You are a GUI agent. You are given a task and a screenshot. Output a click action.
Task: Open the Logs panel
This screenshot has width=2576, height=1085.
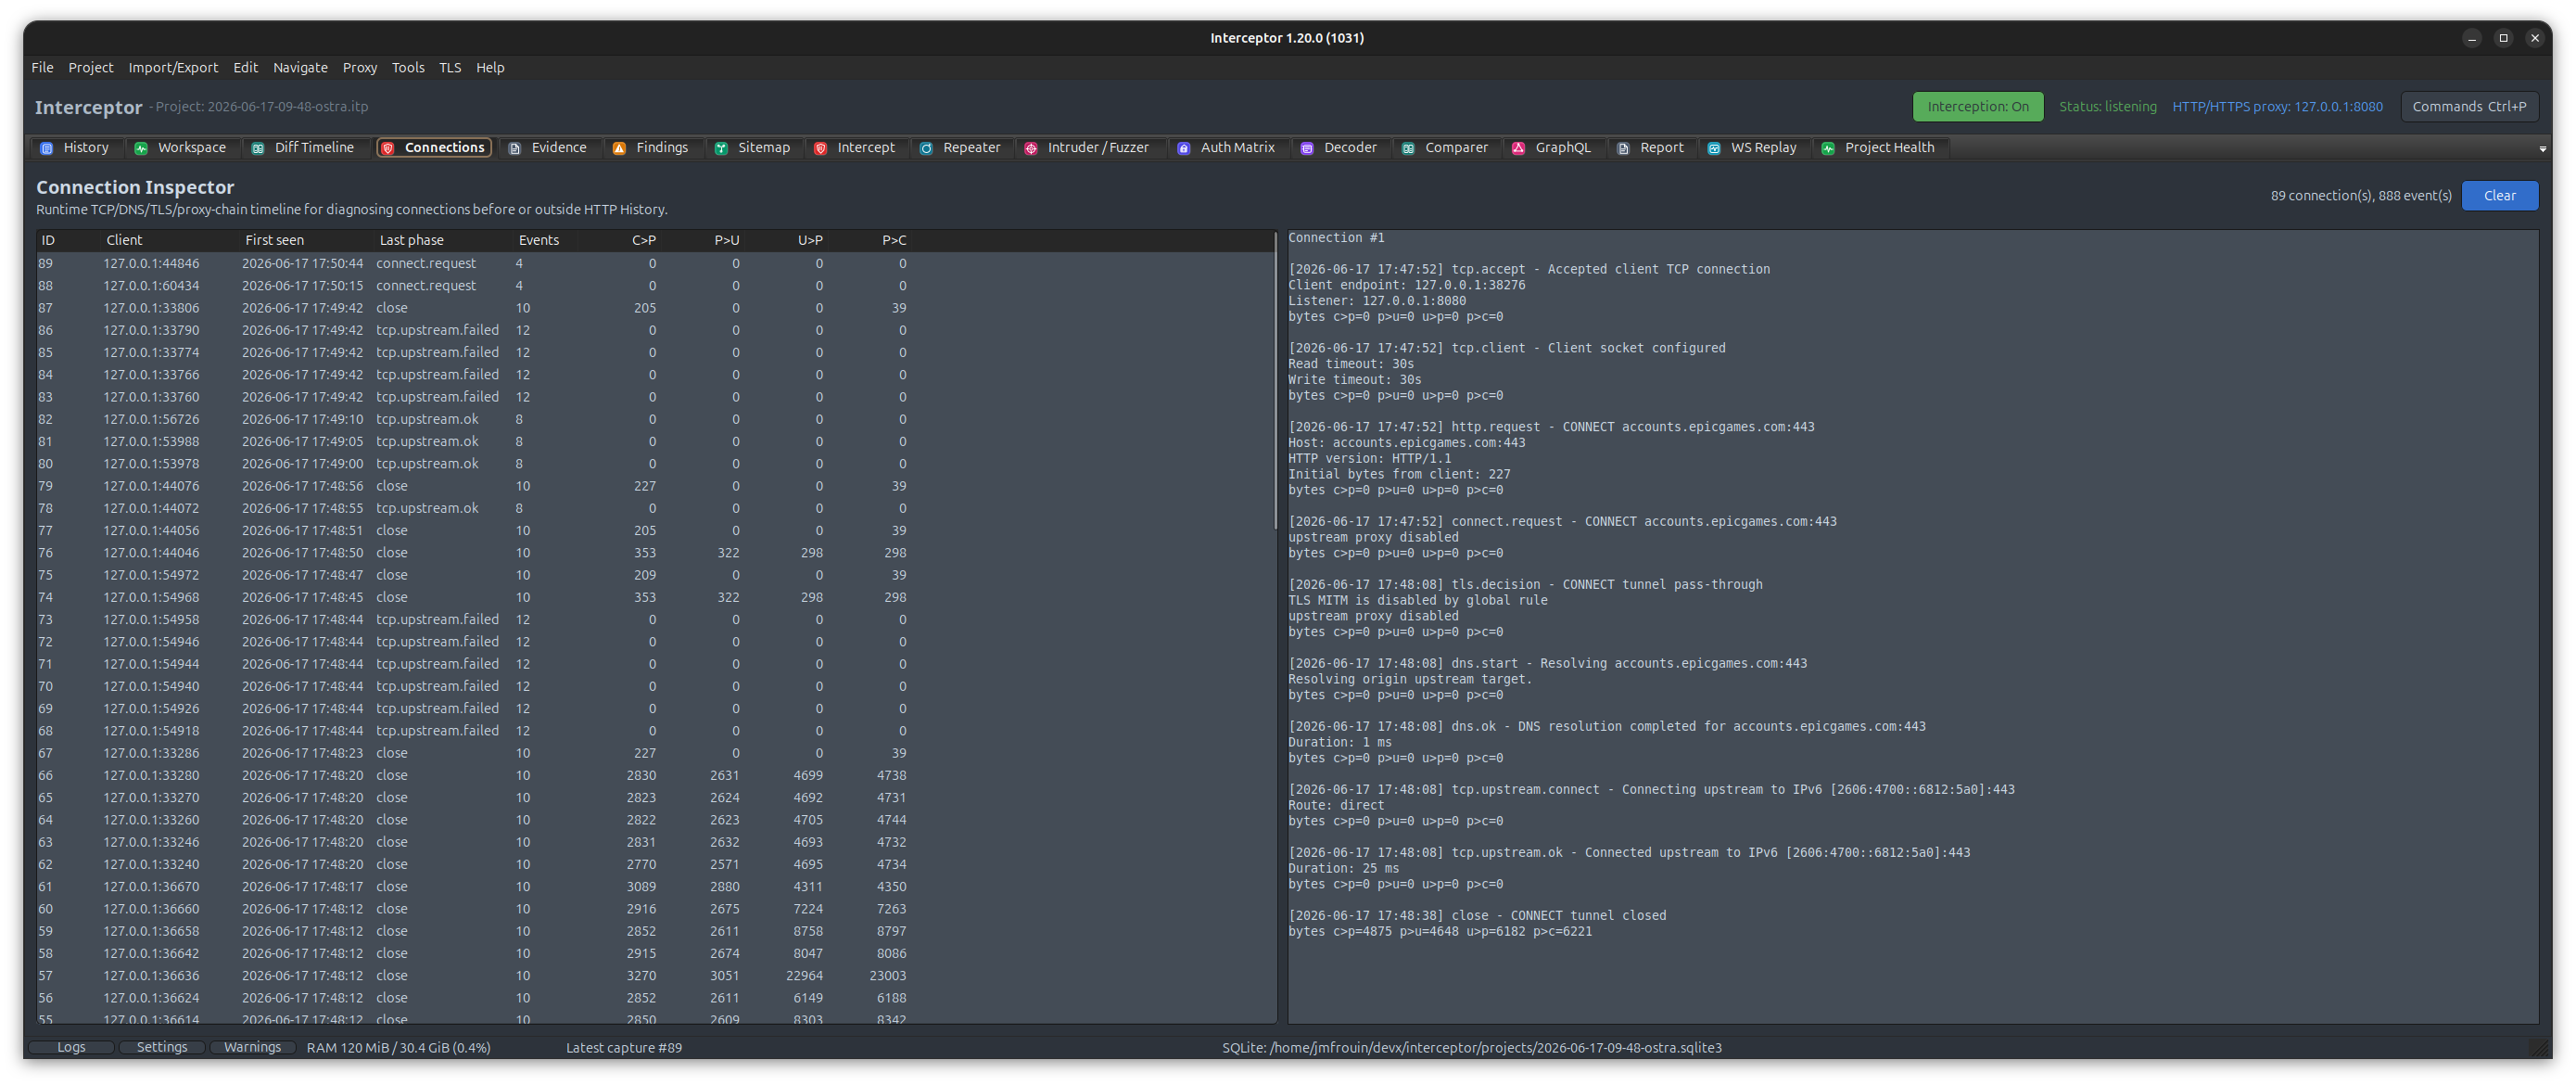pyautogui.click(x=71, y=1047)
